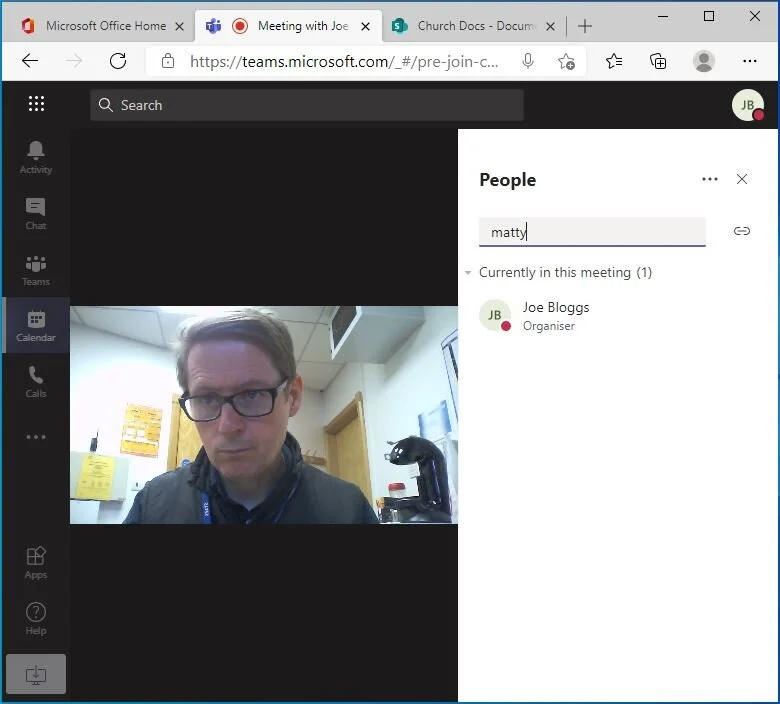780x704 pixels.
Task: Open the browser profile icon
Action: click(704, 61)
